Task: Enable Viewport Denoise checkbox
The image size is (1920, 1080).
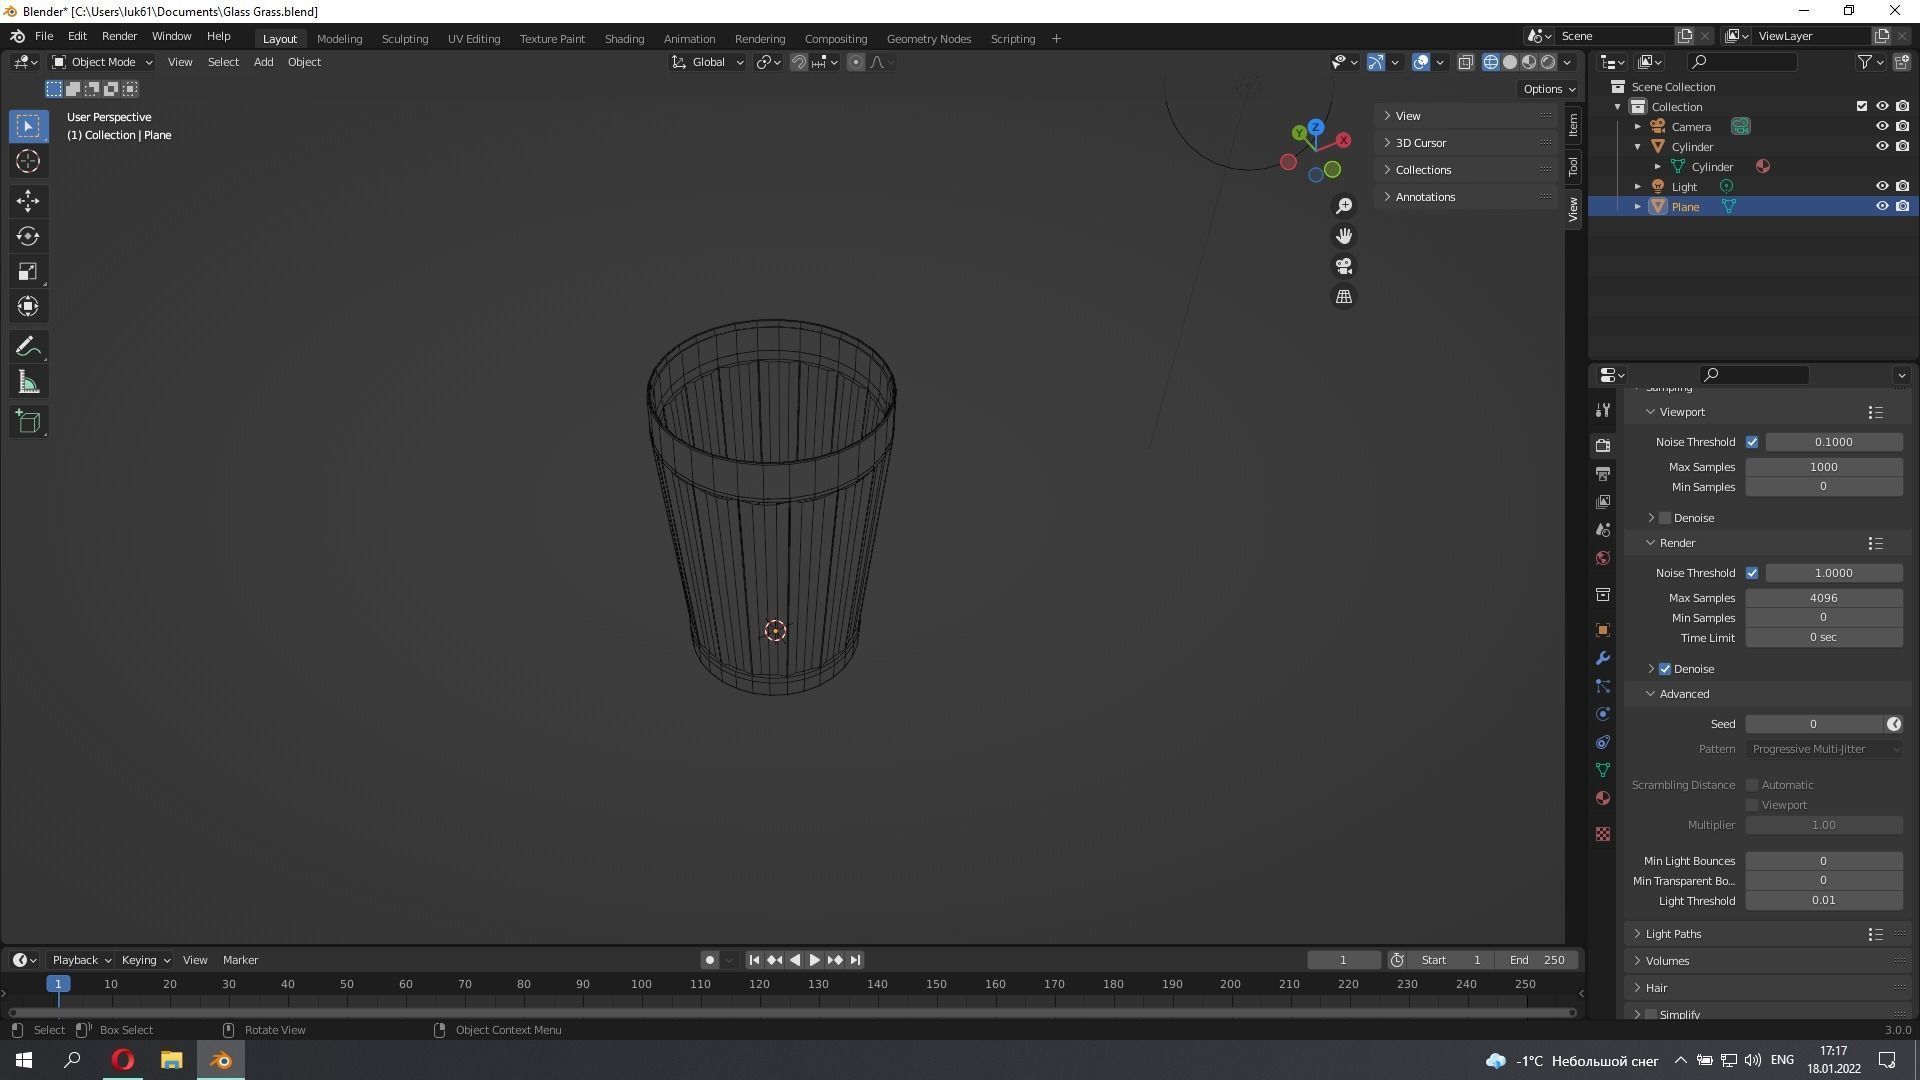Action: (1665, 518)
